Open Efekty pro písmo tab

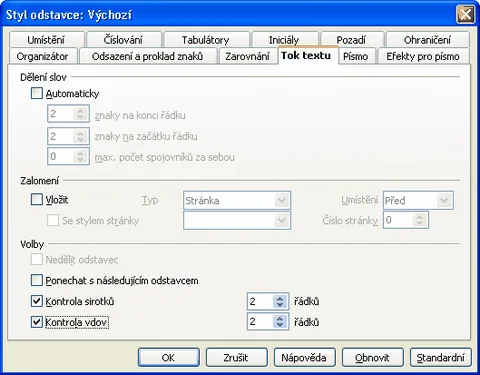(423, 56)
